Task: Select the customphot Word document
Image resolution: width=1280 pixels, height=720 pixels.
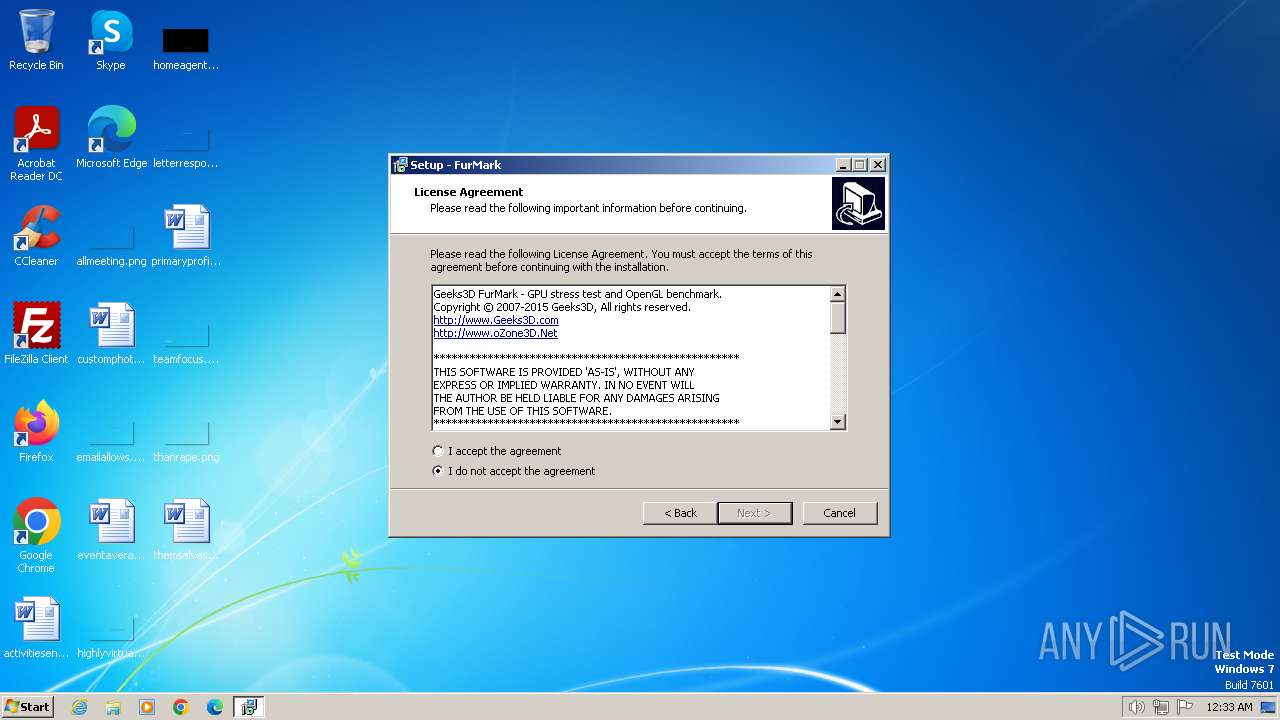Action: [x=111, y=334]
